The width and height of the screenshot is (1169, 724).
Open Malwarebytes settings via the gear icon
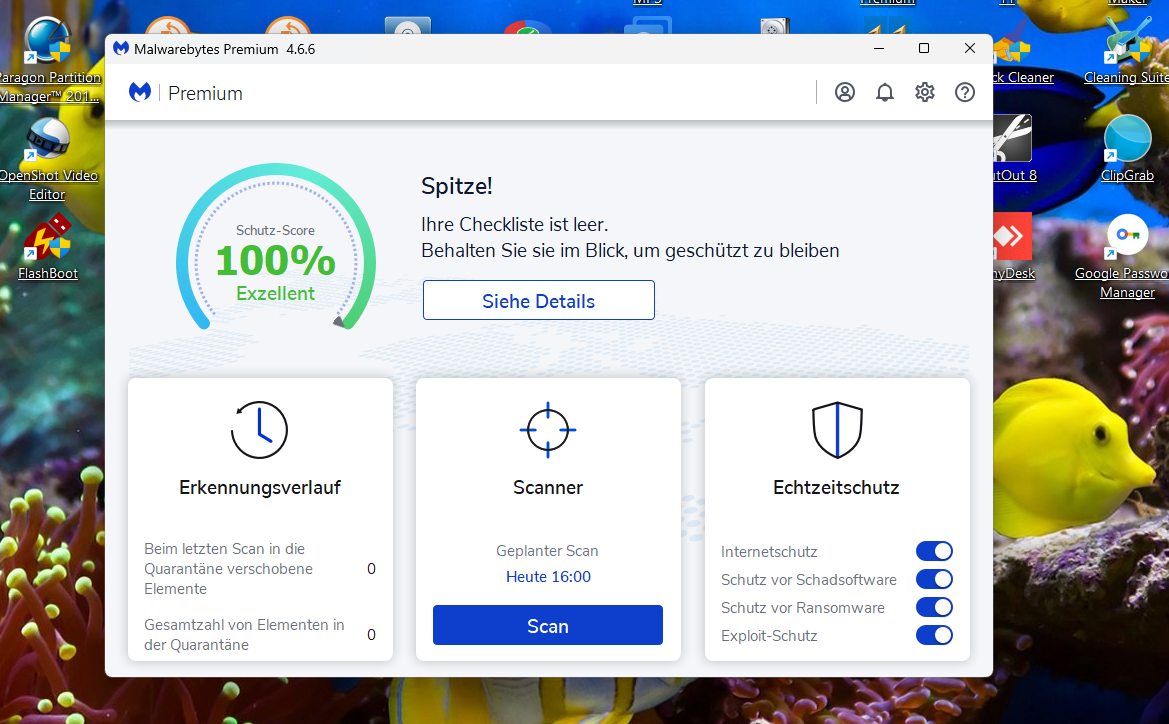coord(925,92)
